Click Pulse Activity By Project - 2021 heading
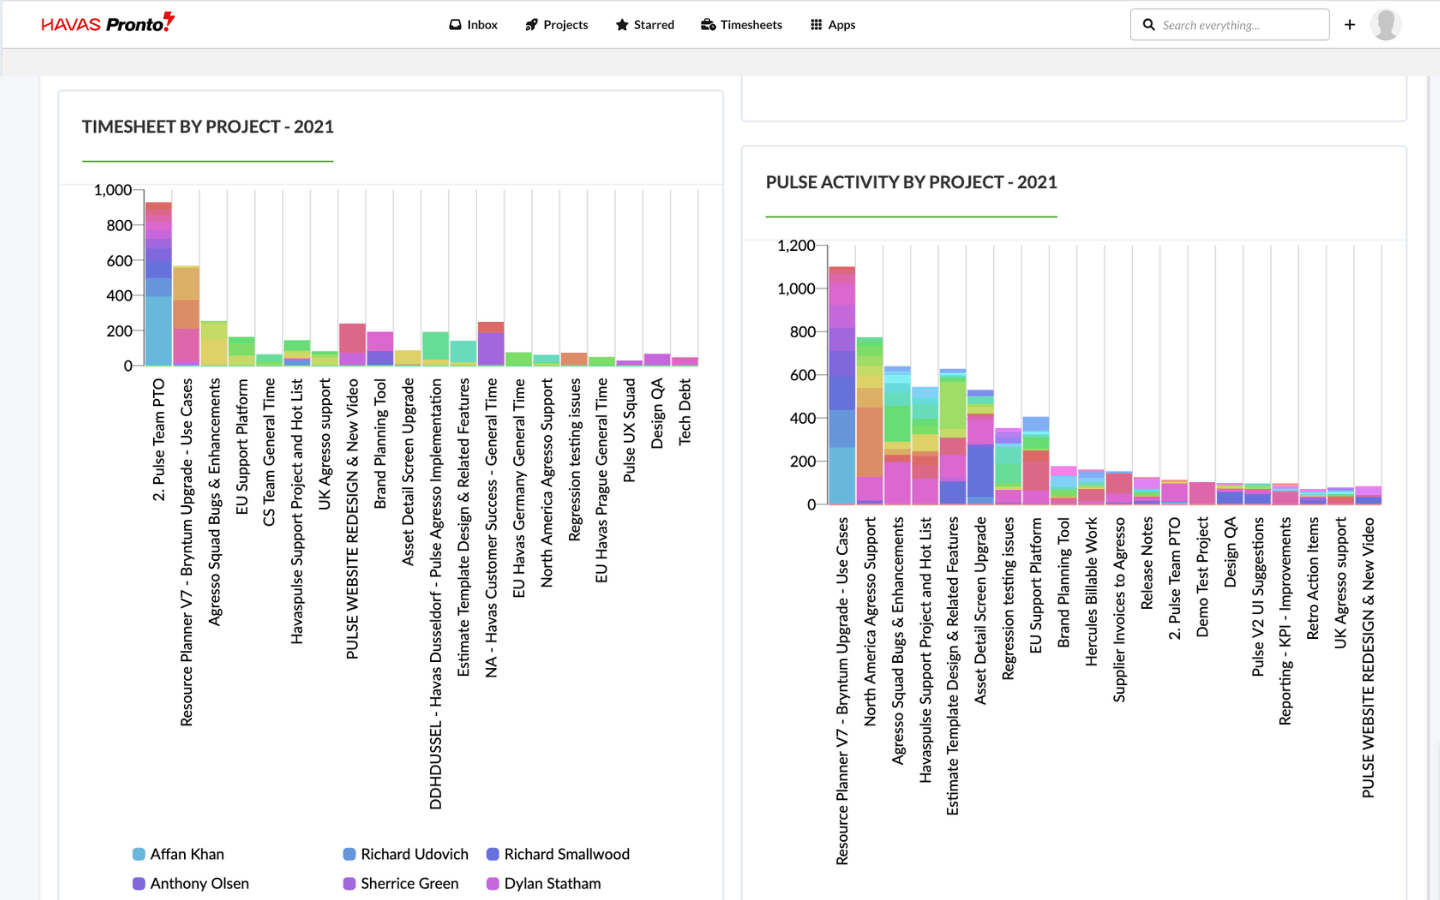Image resolution: width=1440 pixels, height=900 pixels. click(x=911, y=182)
